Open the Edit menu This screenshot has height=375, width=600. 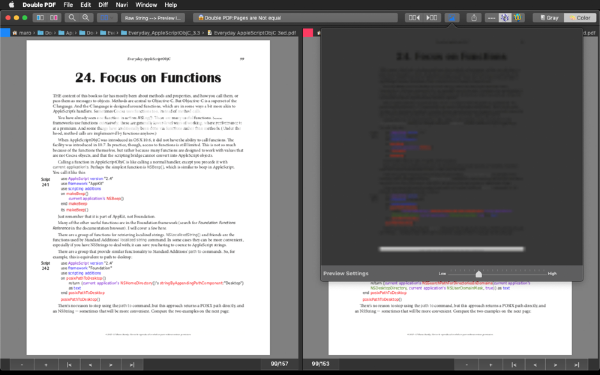pos(86,5)
